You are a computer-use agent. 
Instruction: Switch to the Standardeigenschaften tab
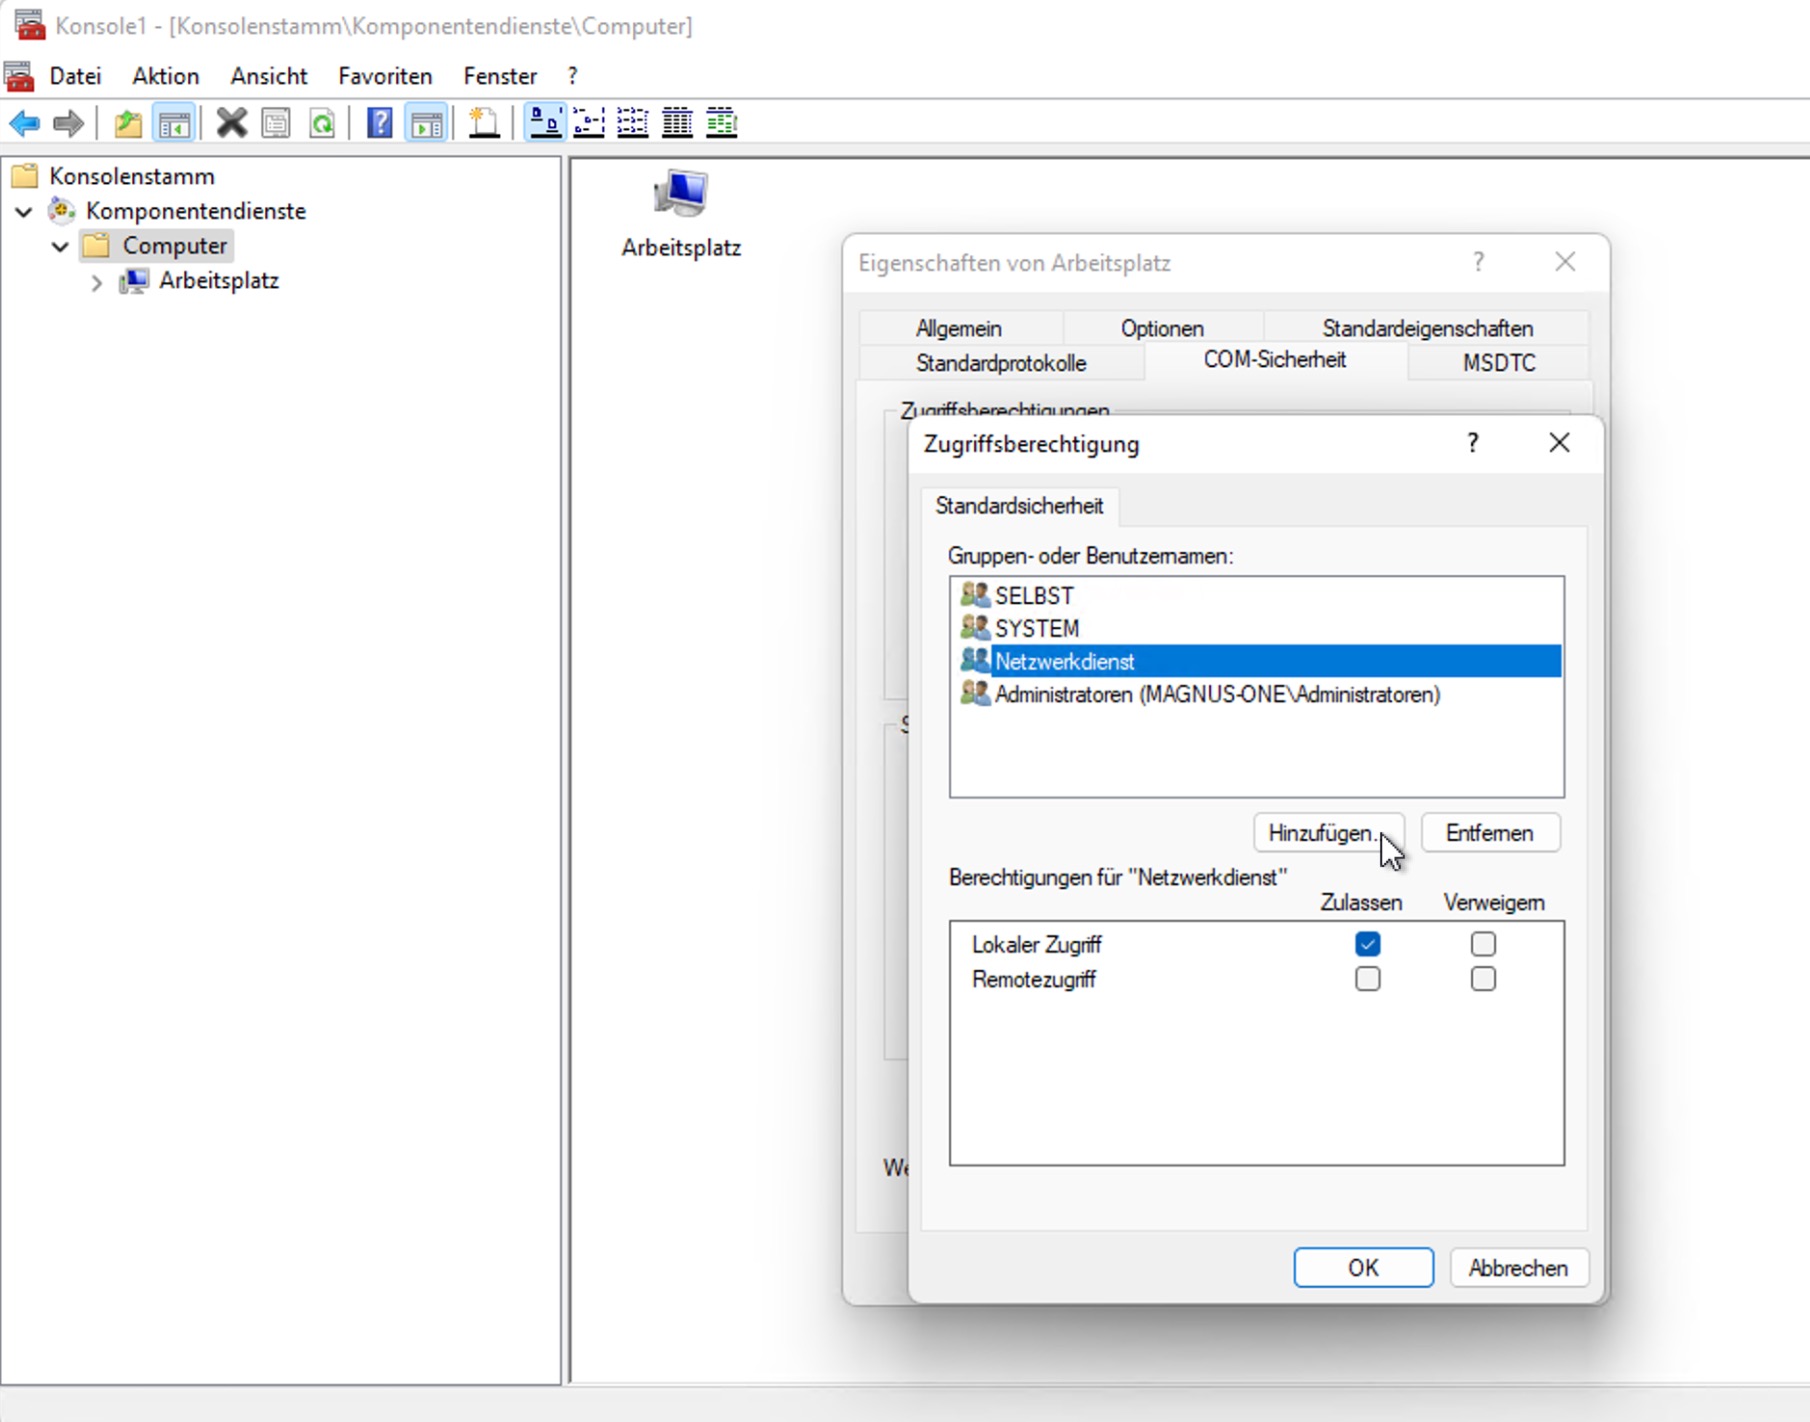pyautogui.click(x=1427, y=328)
